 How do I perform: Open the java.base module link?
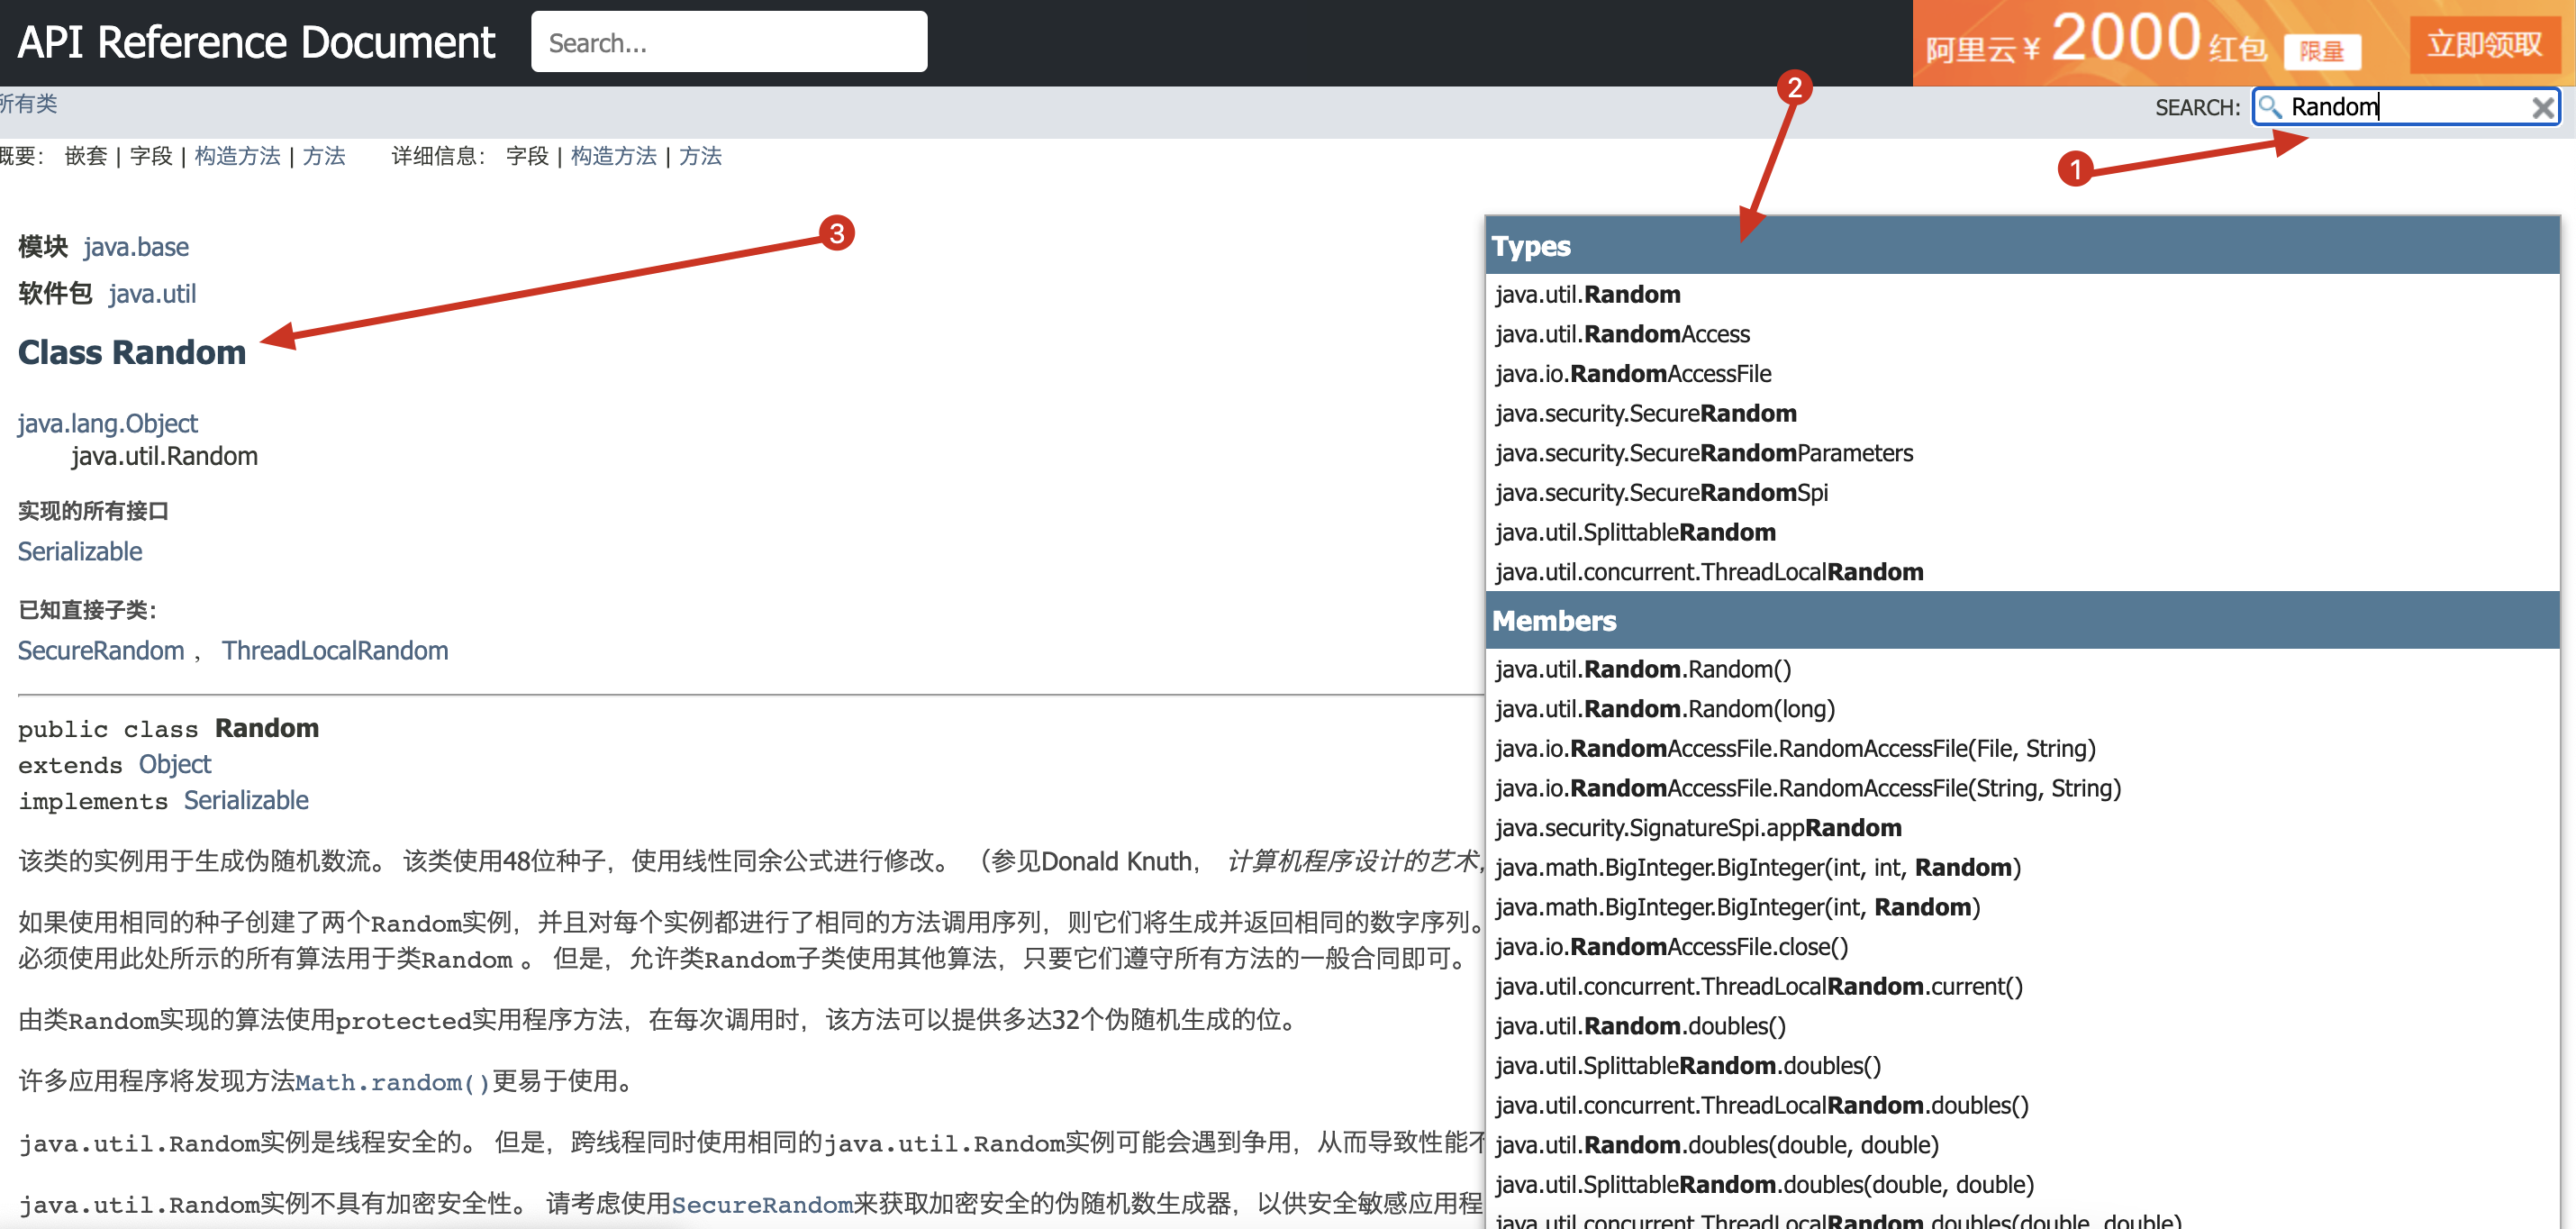(136, 247)
